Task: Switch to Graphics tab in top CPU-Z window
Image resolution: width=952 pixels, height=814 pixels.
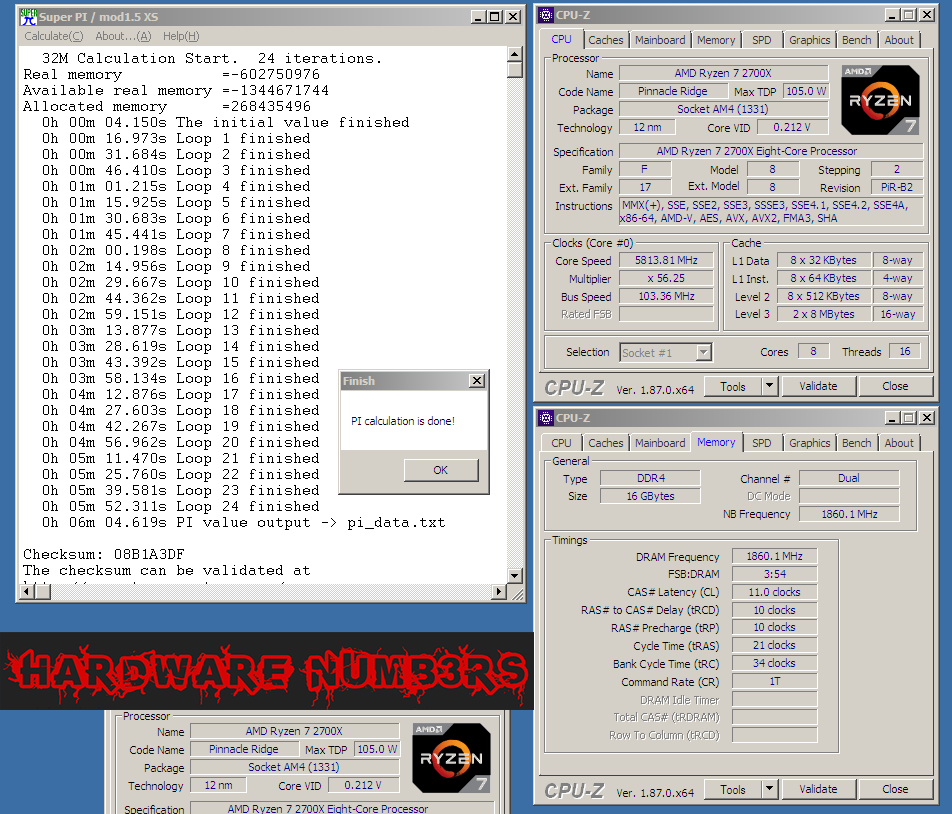Action: [809, 40]
